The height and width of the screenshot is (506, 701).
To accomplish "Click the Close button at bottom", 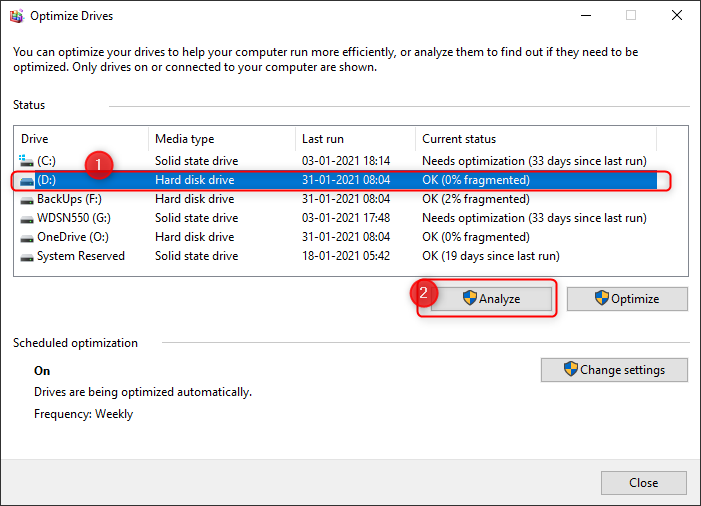I will point(644,483).
